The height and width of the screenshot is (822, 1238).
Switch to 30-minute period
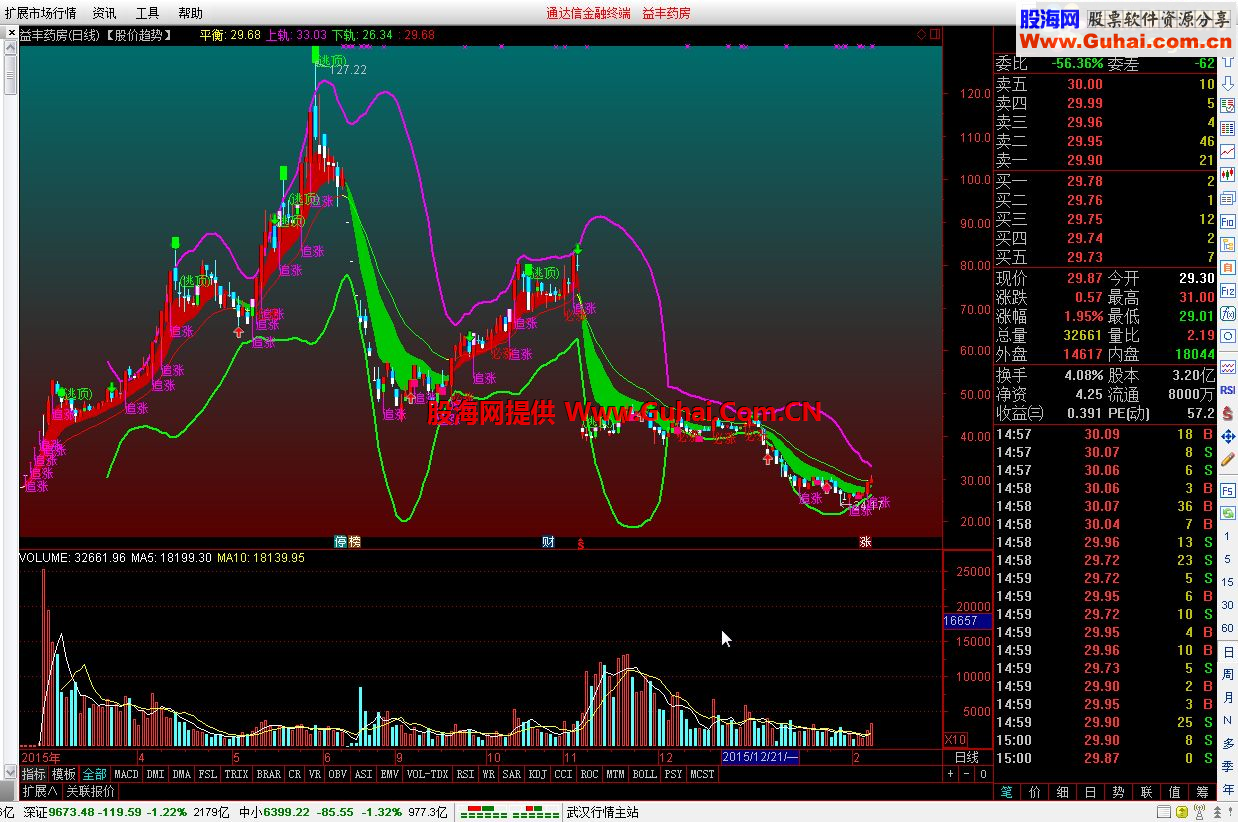tap(1227, 605)
